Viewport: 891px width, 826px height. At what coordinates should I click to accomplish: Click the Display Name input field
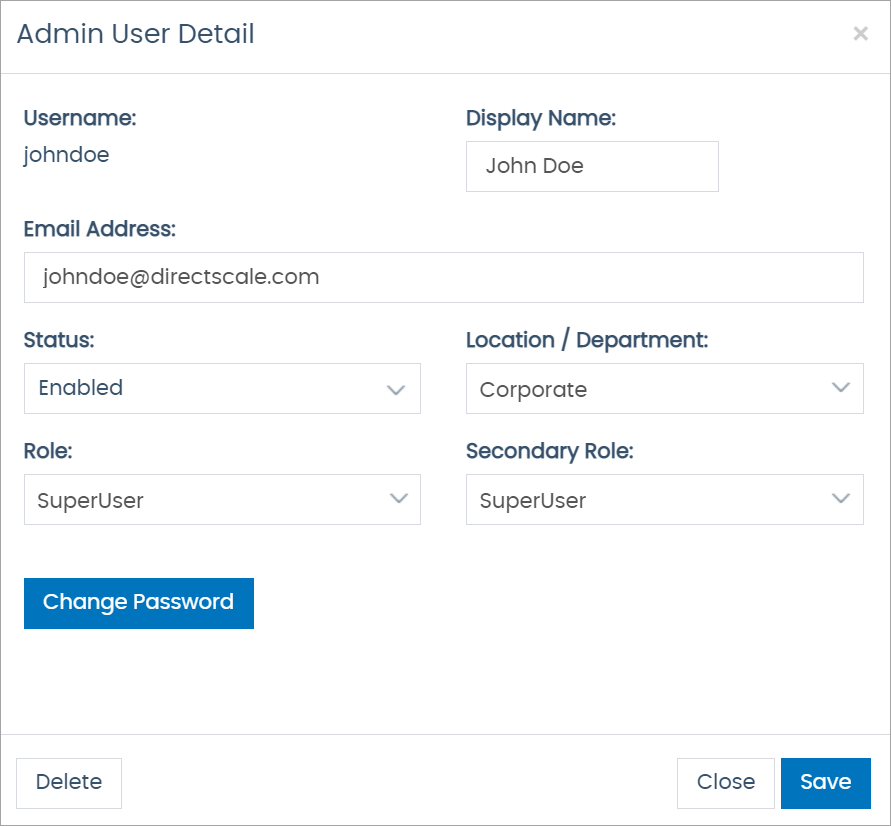pos(592,166)
